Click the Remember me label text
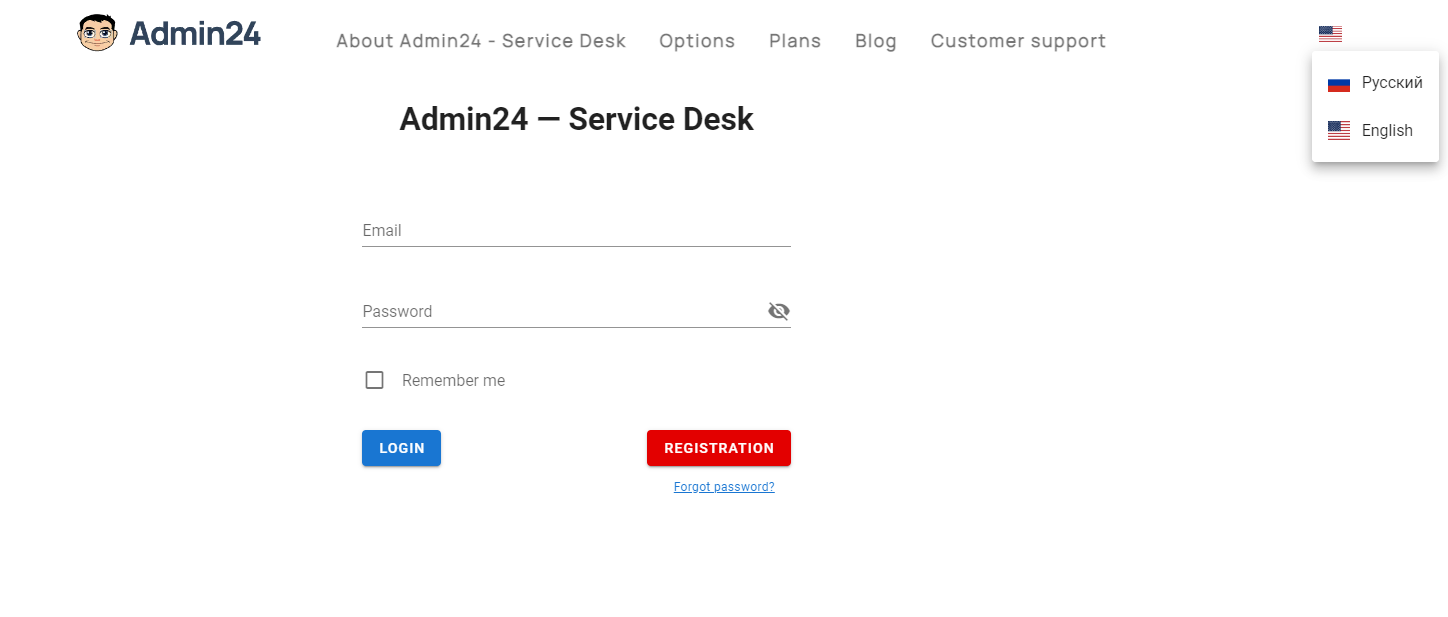This screenshot has height=617, width=1448. coord(453,381)
